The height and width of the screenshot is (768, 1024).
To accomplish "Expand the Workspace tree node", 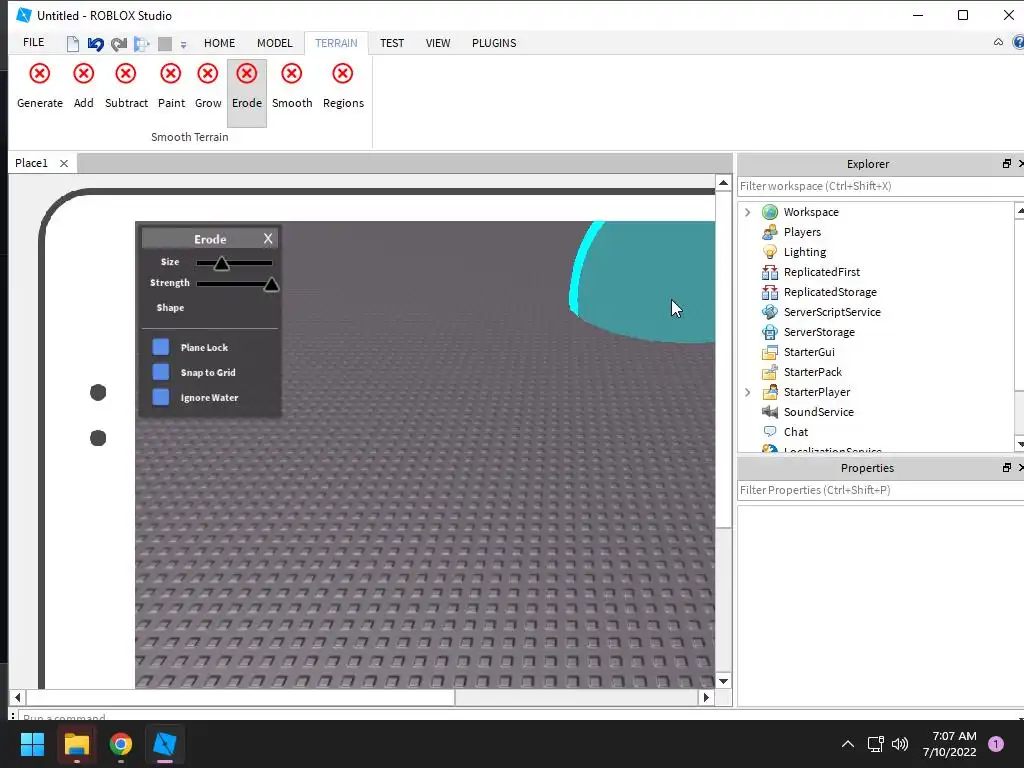I will (748, 212).
